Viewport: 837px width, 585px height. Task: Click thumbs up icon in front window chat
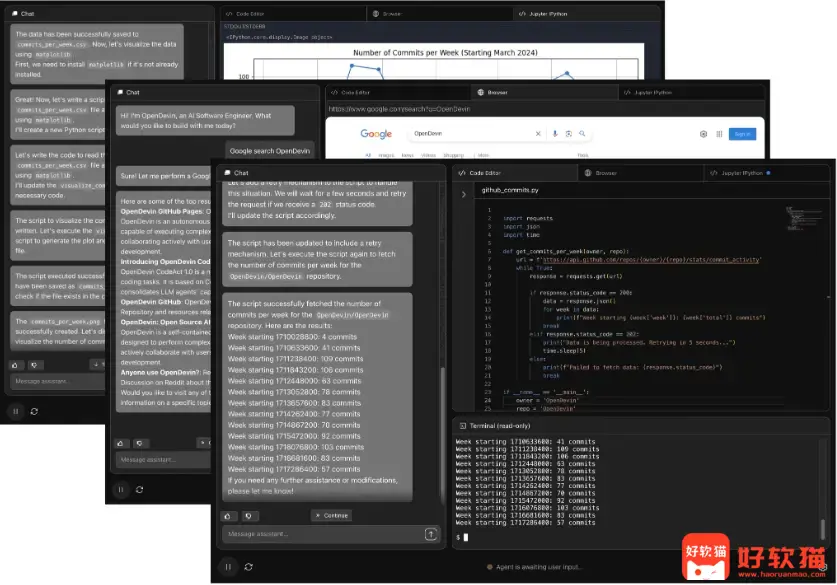click(x=228, y=516)
